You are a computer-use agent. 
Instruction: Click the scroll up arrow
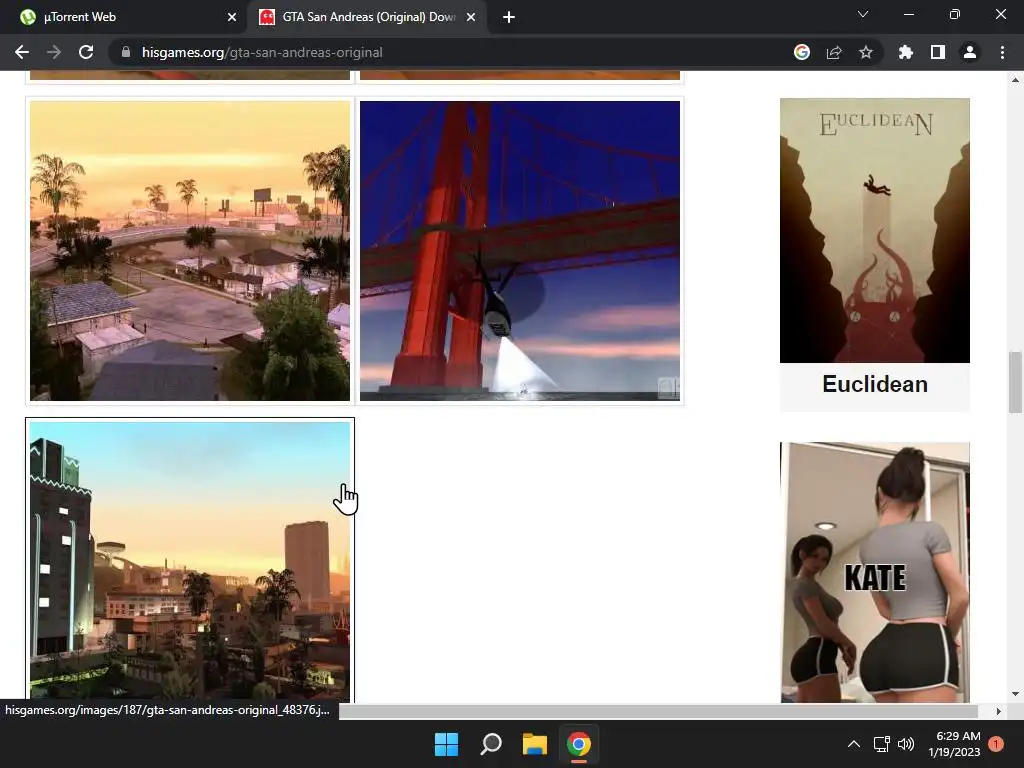[x=1015, y=80]
